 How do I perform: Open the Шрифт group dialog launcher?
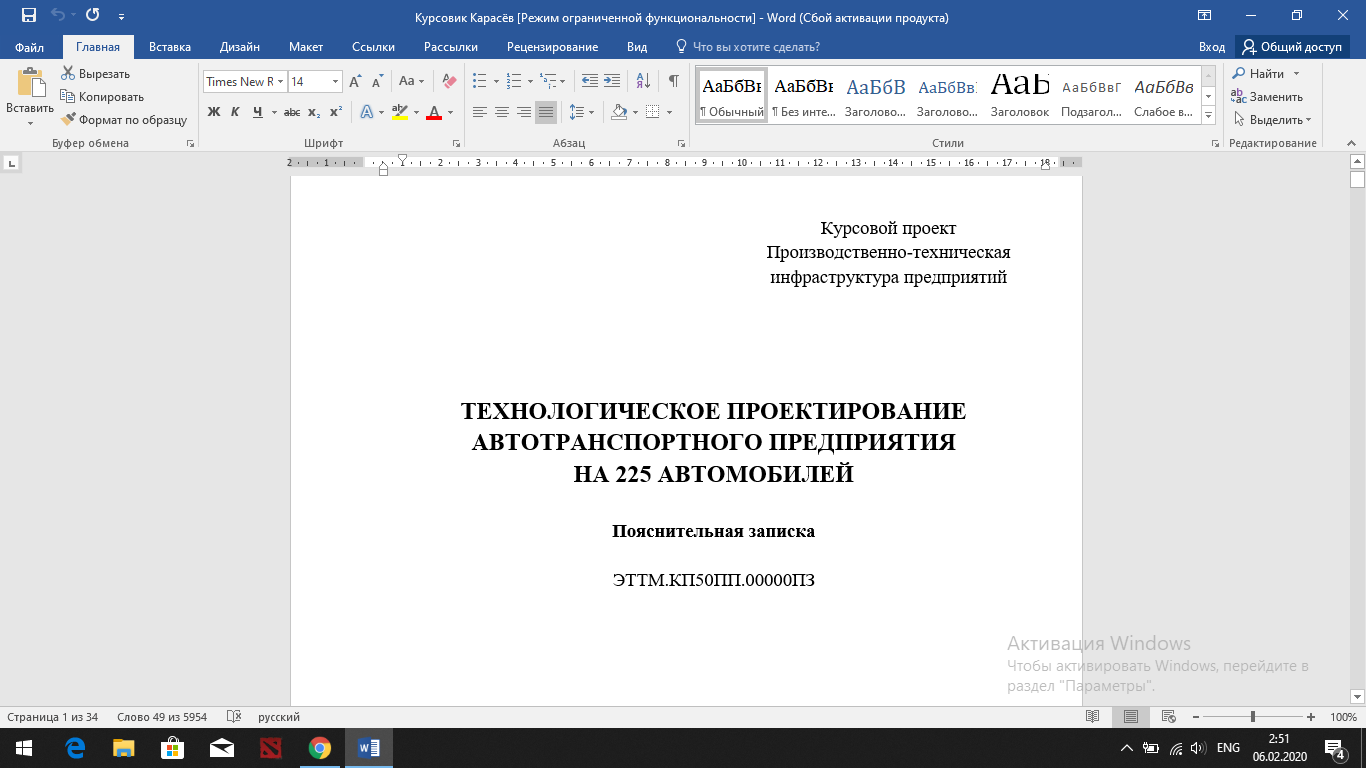(x=458, y=144)
